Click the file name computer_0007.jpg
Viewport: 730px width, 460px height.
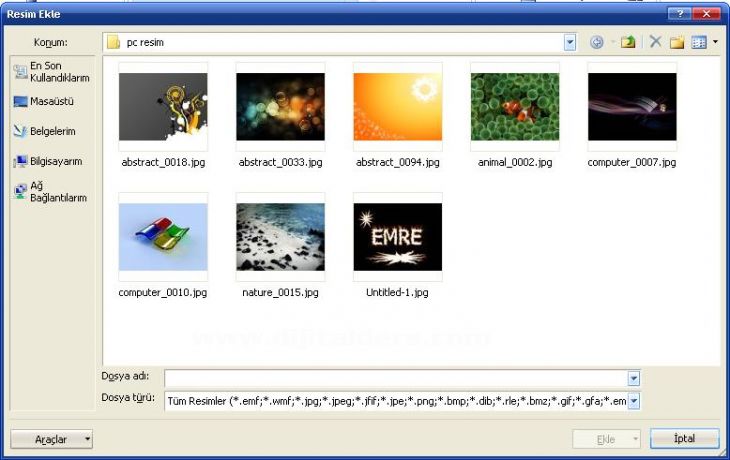632,162
